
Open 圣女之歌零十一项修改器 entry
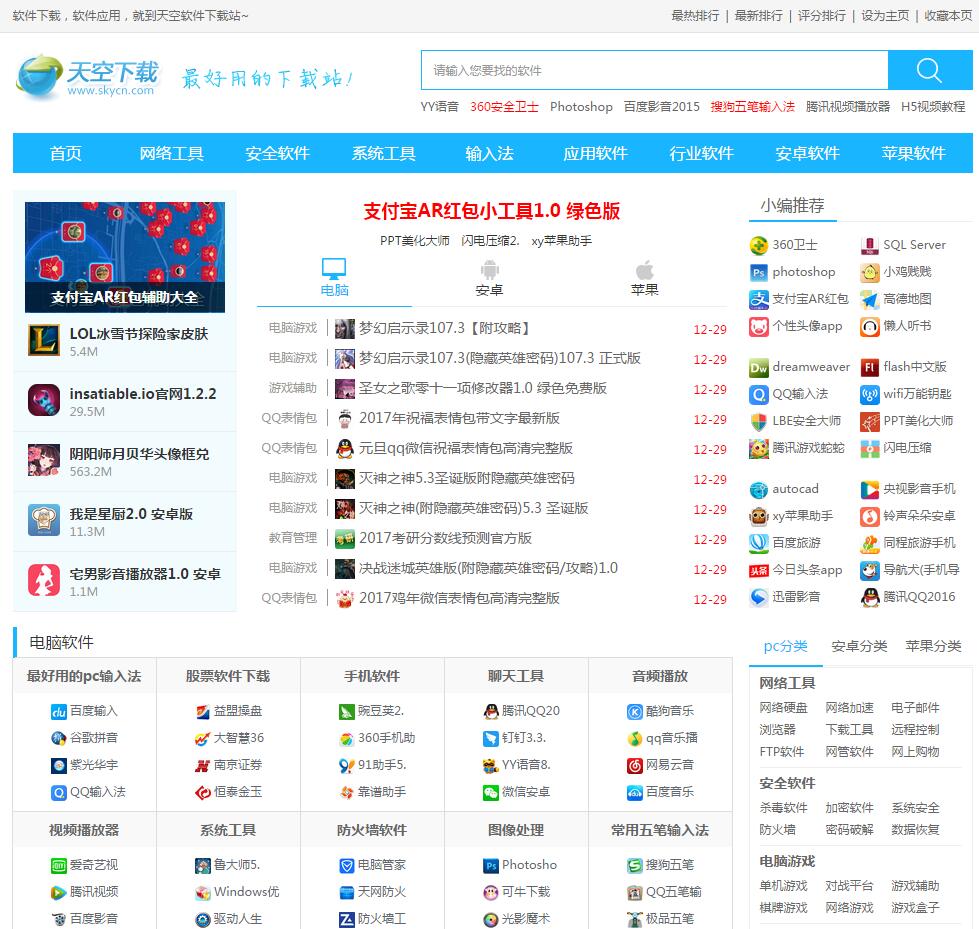point(483,388)
